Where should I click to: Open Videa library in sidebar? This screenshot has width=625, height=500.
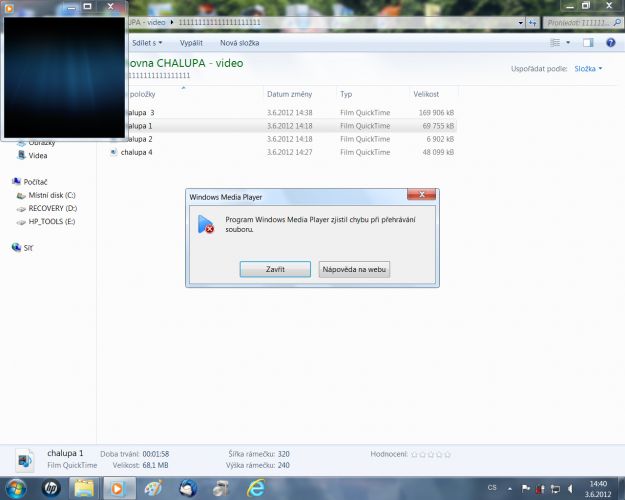pyautogui.click(x=37, y=156)
